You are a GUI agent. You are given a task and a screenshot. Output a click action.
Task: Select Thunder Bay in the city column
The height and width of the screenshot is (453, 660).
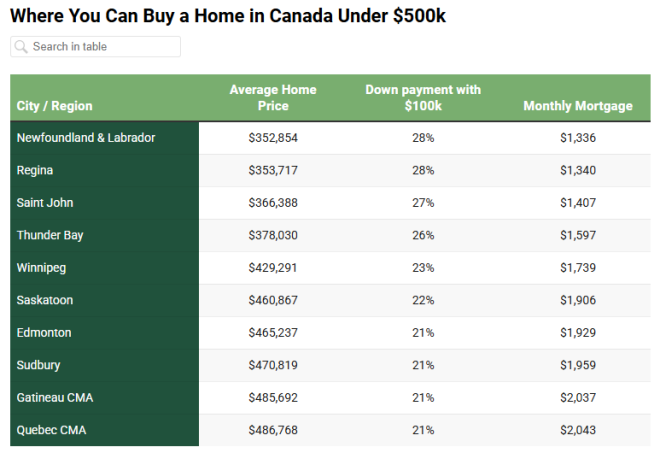point(50,236)
